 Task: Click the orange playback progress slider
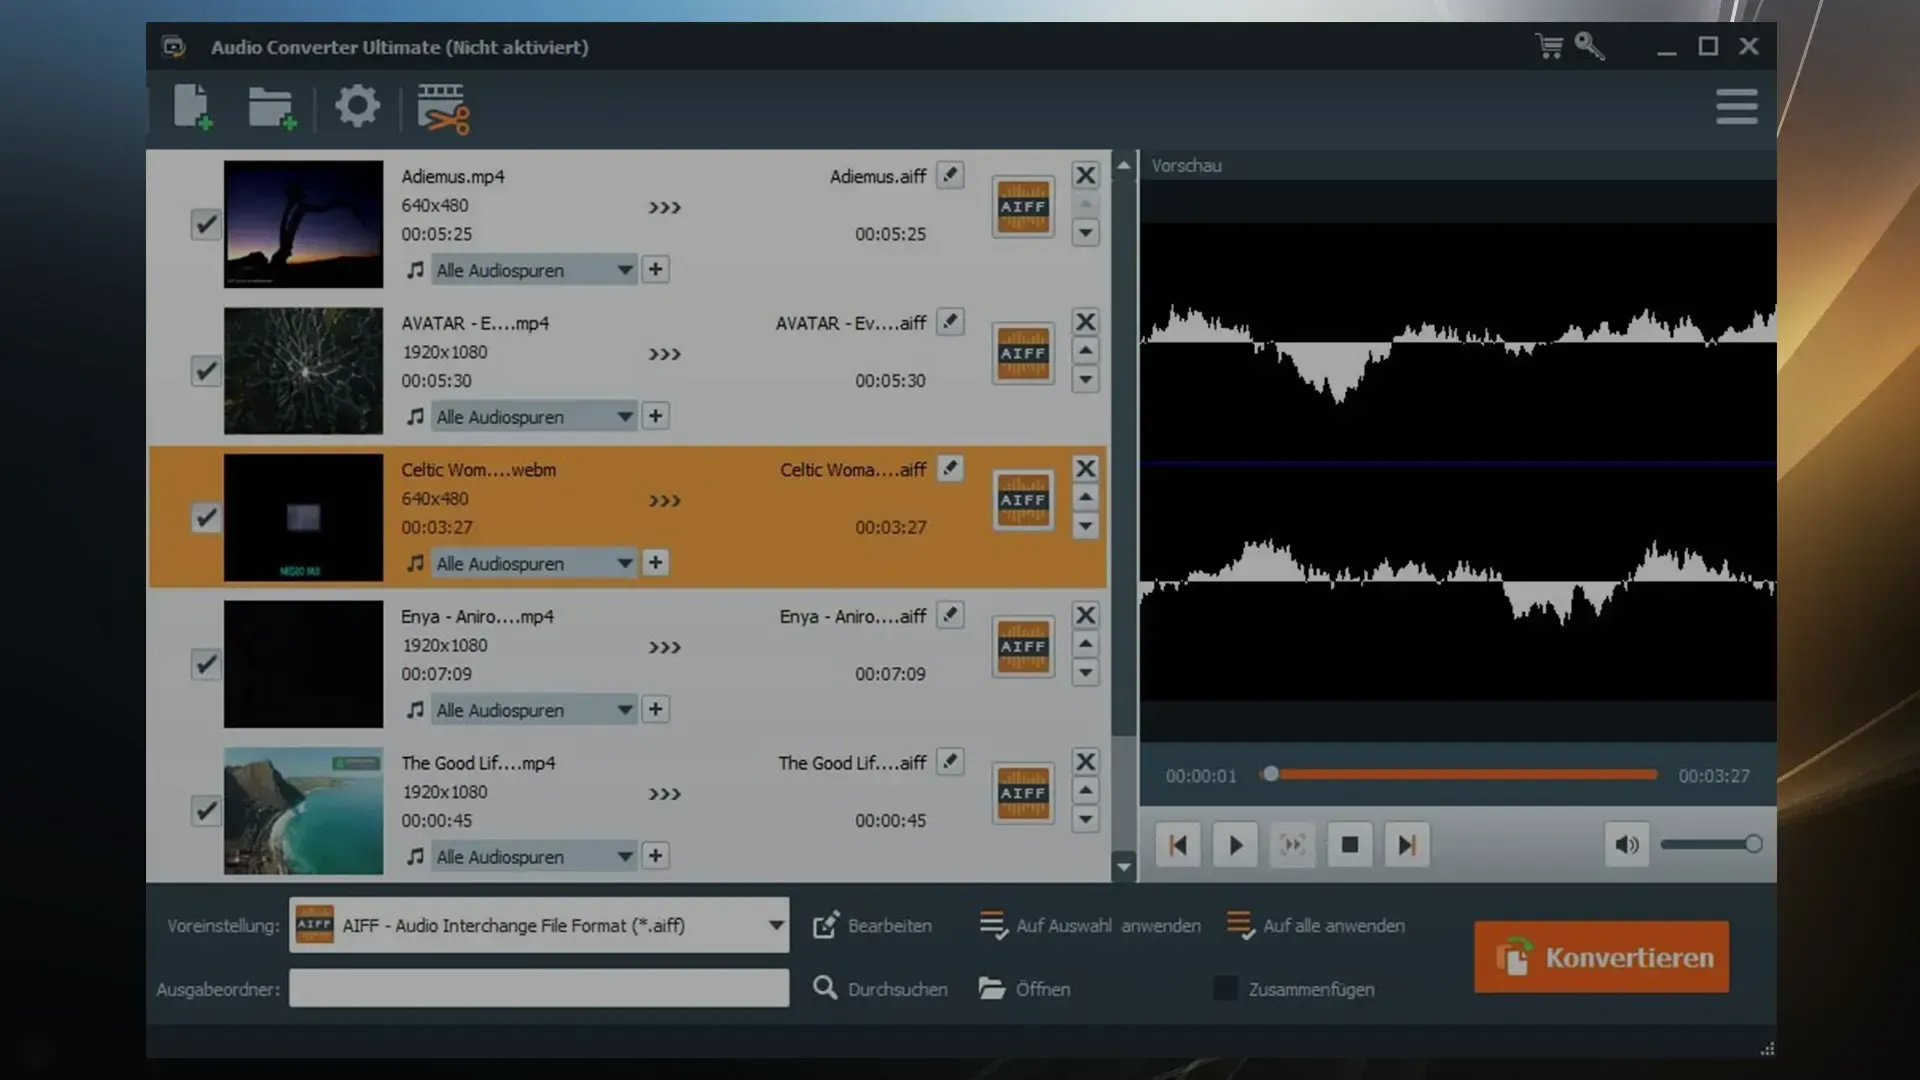pos(1462,774)
